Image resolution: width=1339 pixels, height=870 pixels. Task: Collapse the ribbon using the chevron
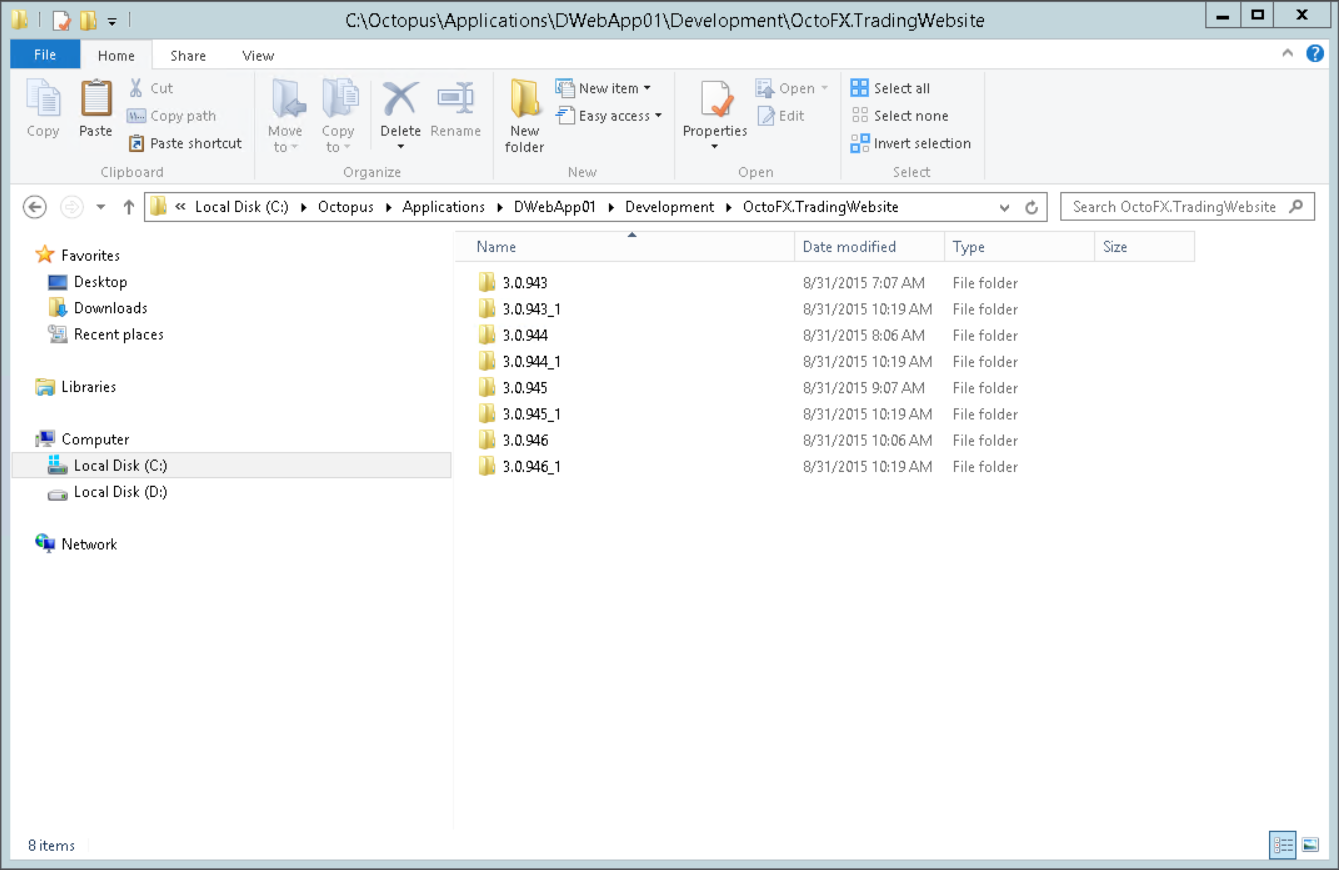pos(1288,54)
